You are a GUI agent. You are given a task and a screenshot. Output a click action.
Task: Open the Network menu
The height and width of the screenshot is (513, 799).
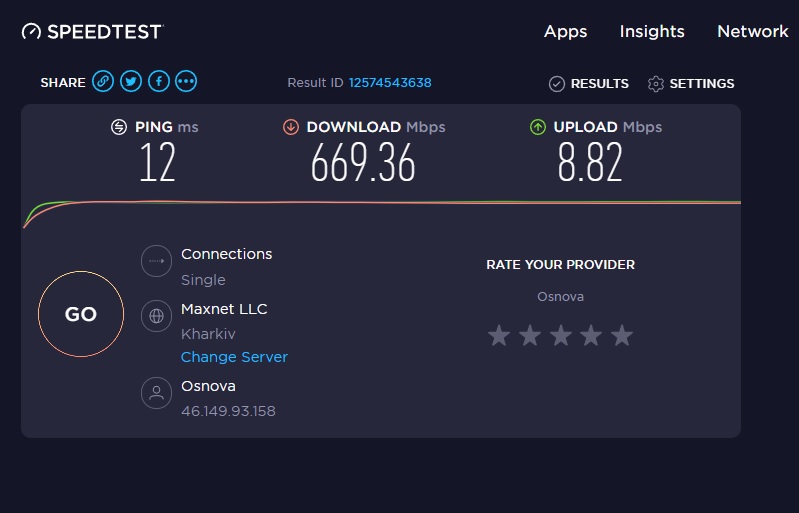(753, 32)
